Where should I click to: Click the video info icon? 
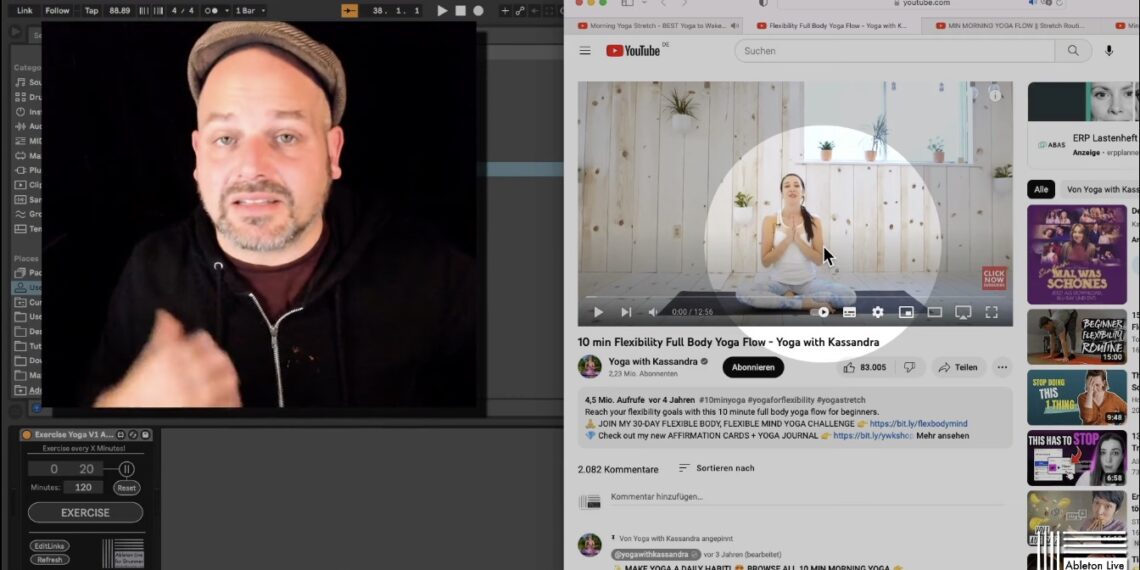pyautogui.click(x=995, y=95)
